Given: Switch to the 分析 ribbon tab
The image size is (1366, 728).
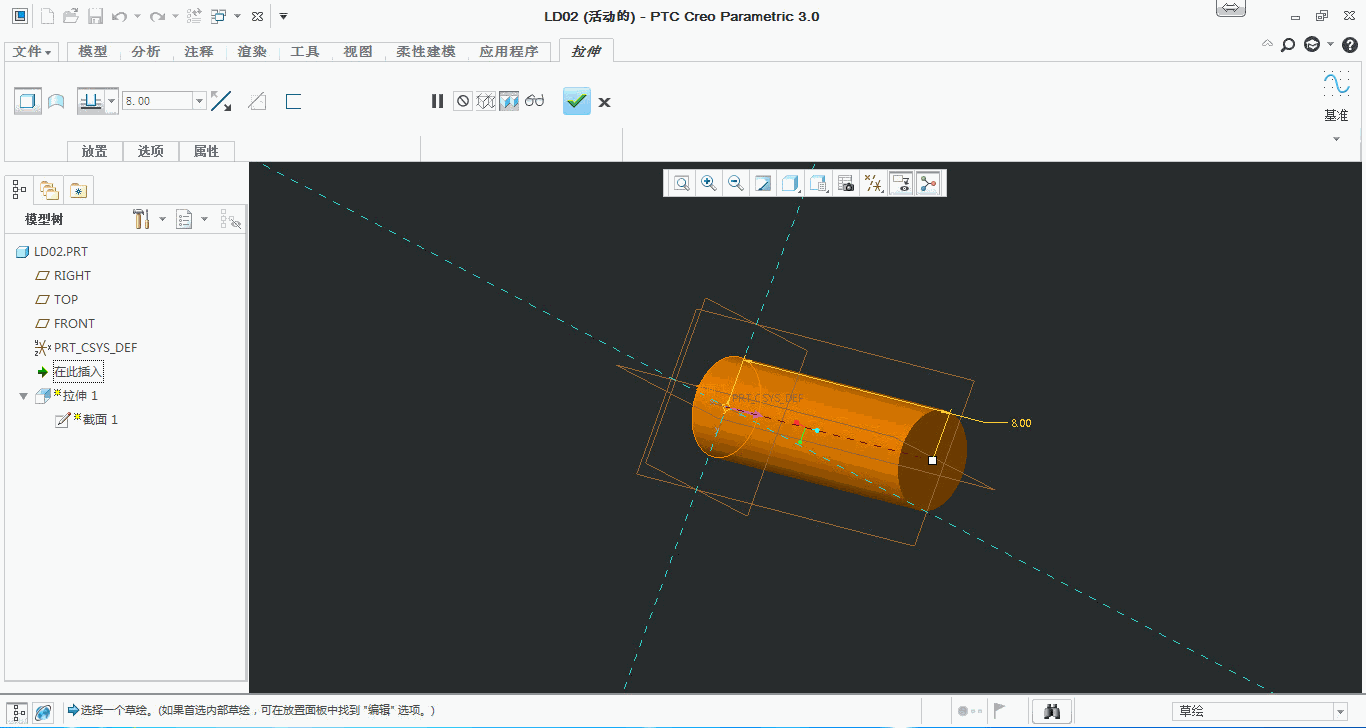Looking at the screenshot, I should 146,51.
